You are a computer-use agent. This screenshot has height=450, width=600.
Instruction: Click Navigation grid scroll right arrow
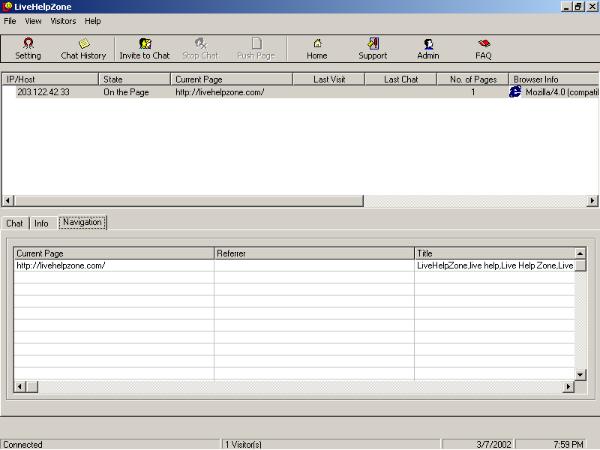568,386
